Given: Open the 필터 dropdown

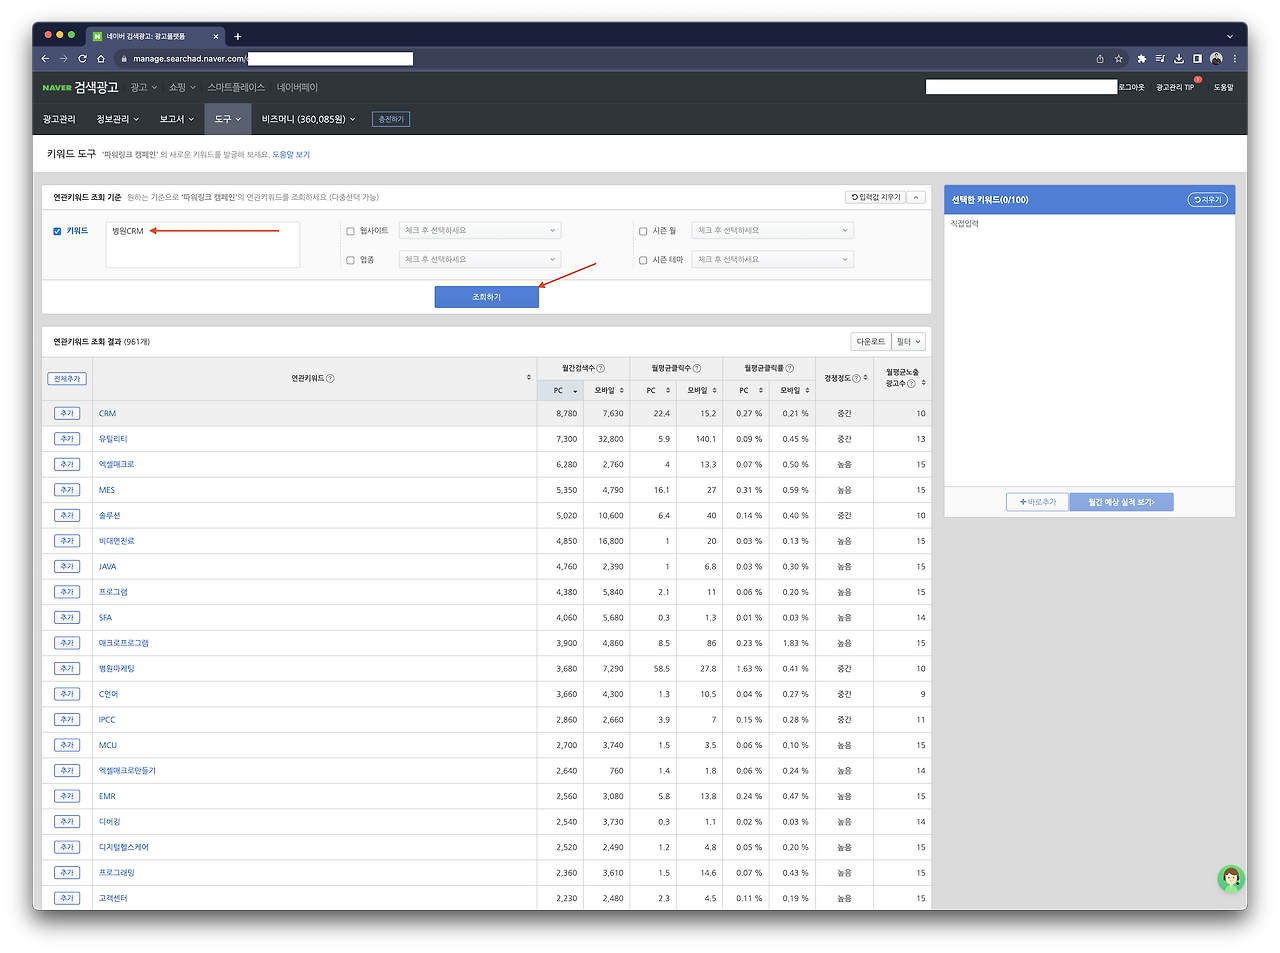Looking at the screenshot, I should pos(908,342).
